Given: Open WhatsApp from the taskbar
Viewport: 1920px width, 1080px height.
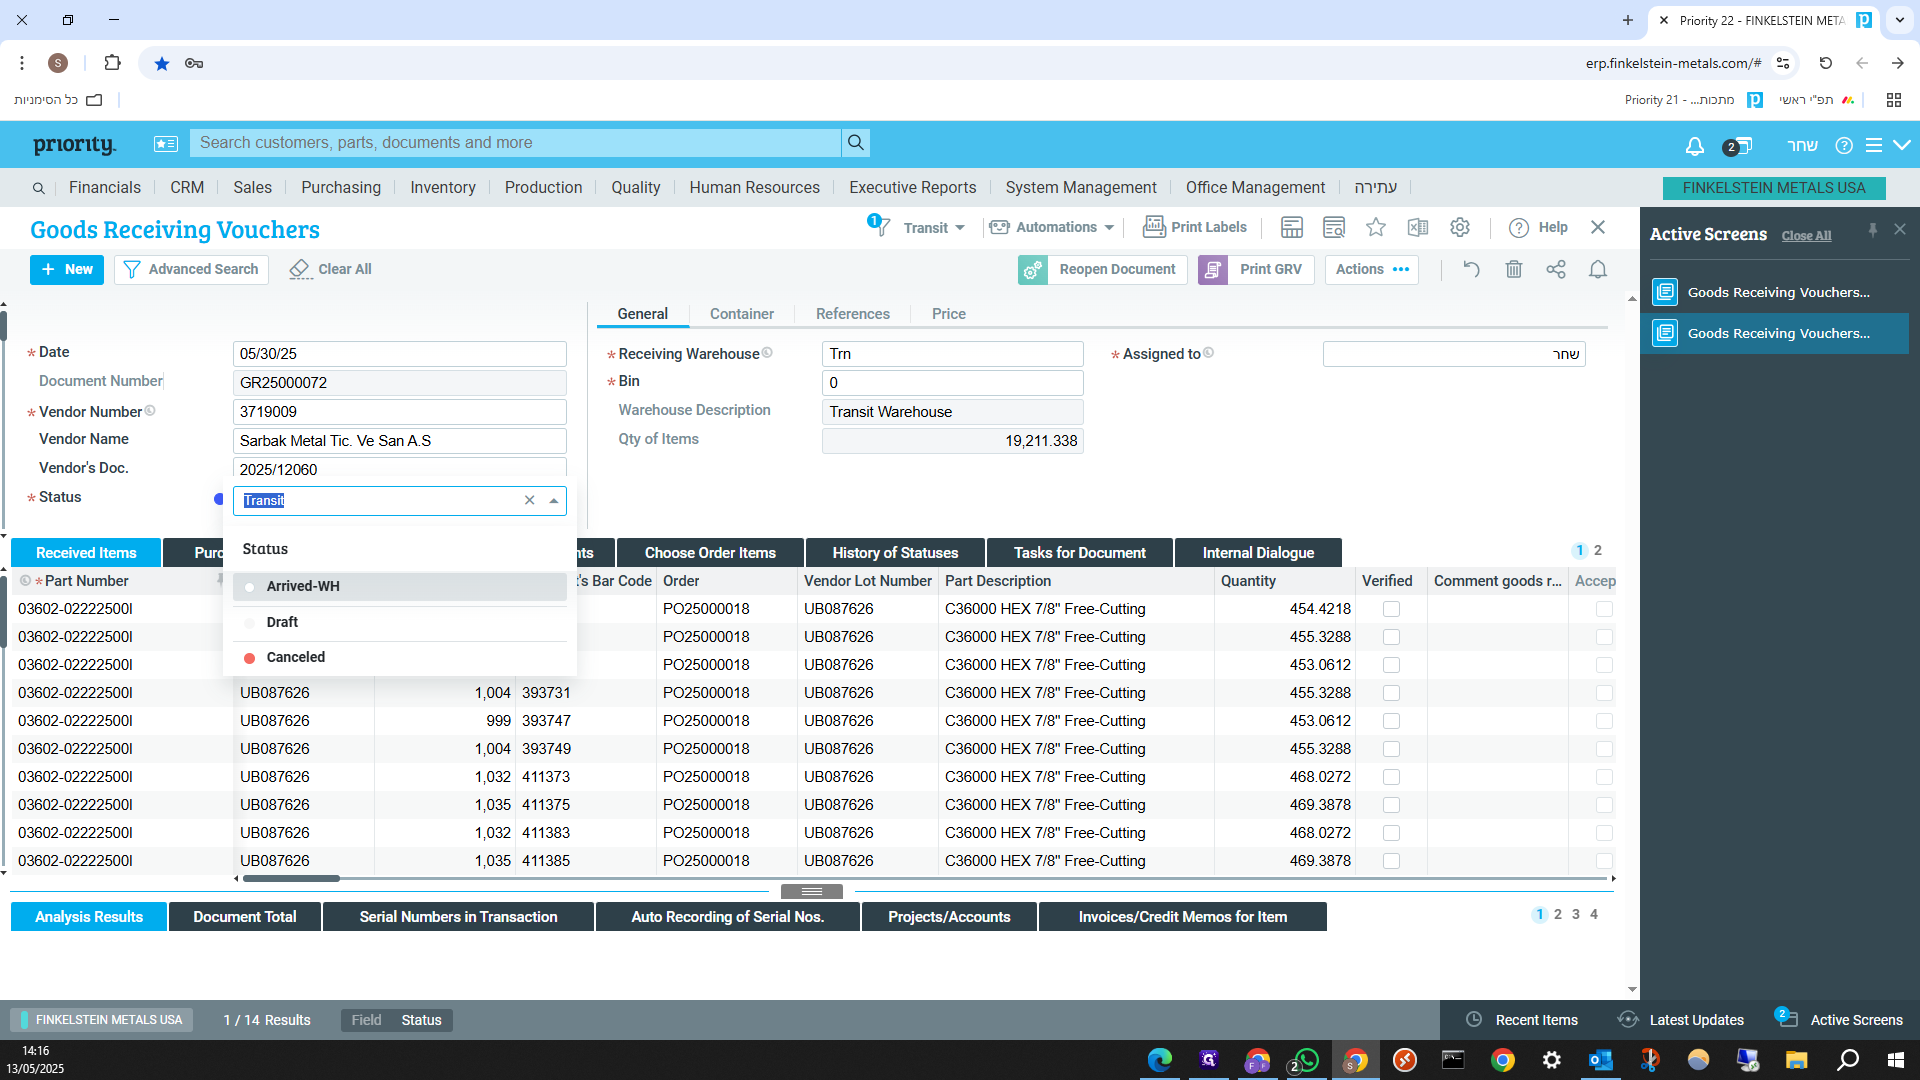Looking at the screenshot, I should (1305, 1060).
